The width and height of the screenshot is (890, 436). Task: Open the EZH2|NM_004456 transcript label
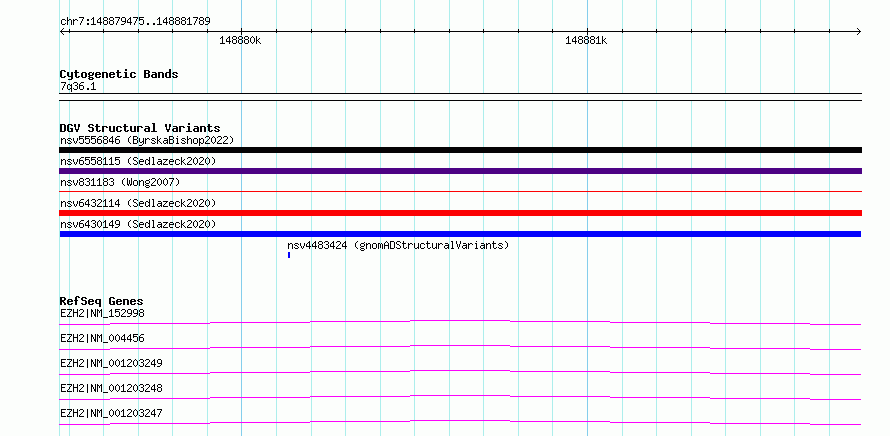(102, 338)
